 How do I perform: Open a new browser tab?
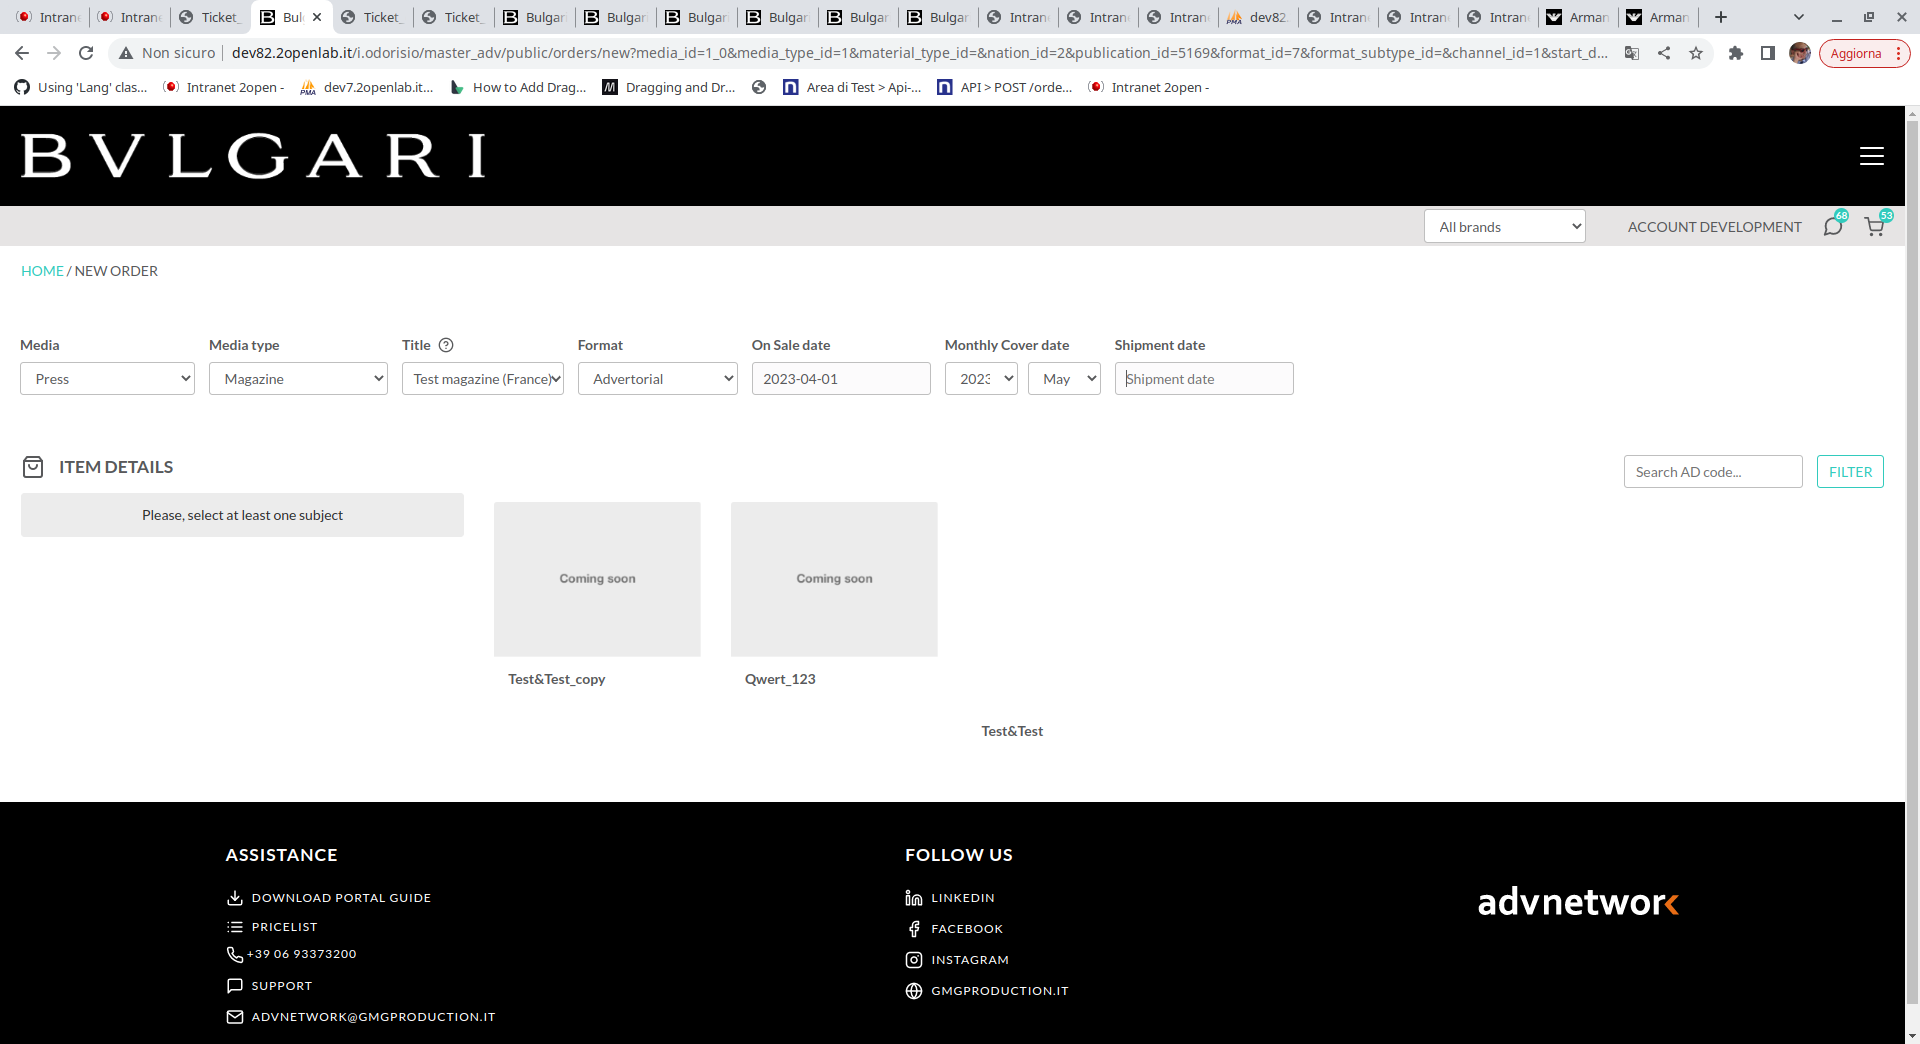pyautogui.click(x=1721, y=17)
